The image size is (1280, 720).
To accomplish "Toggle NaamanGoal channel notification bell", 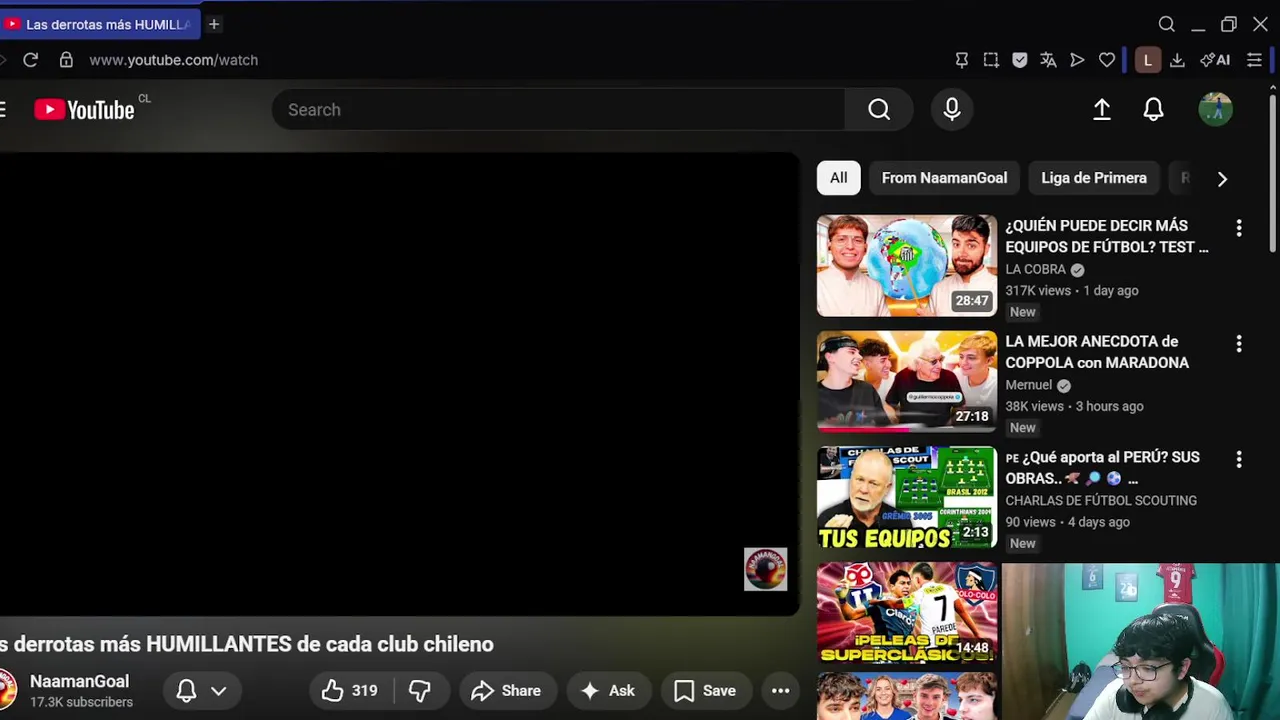I will 186,690.
